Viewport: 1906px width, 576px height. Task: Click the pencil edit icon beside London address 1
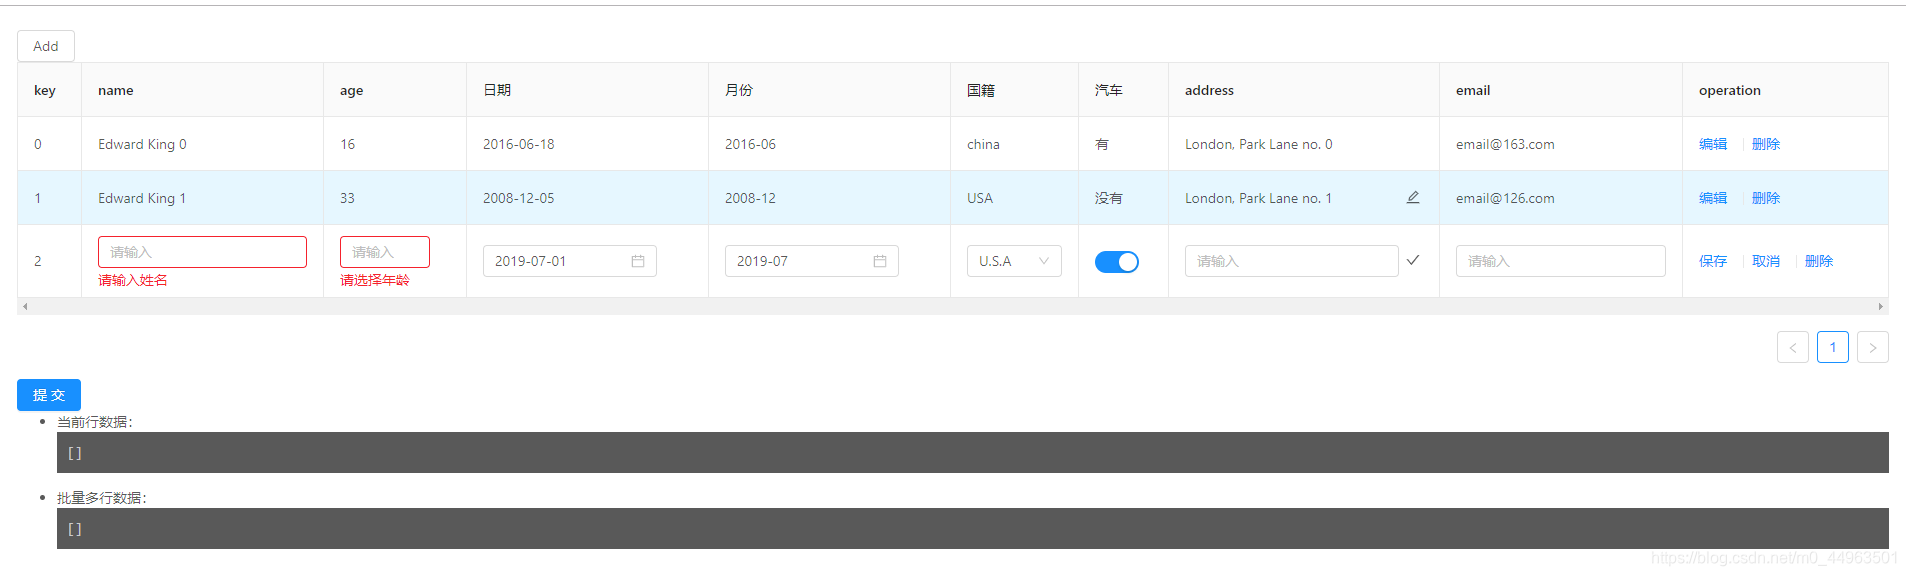(x=1413, y=198)
